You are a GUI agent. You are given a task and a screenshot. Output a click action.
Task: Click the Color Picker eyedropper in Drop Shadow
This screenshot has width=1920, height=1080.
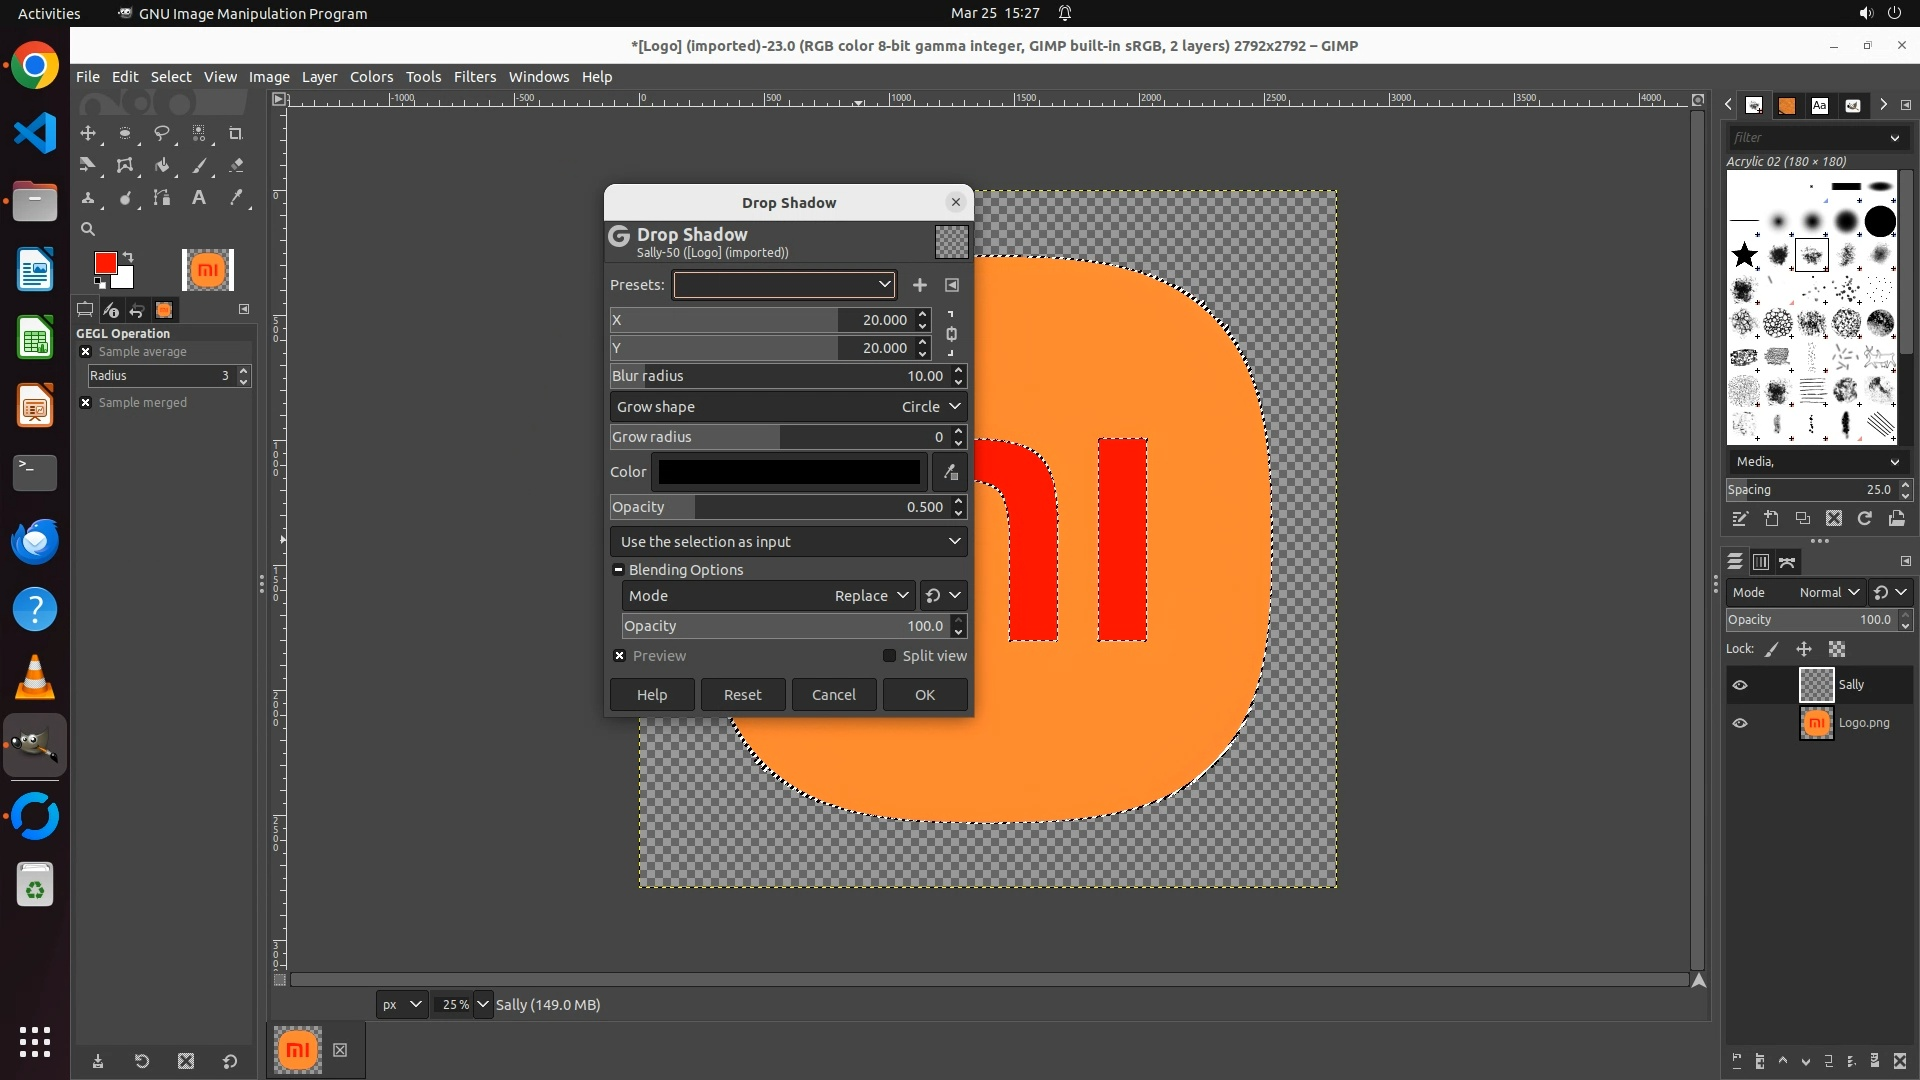coord(950,472)
